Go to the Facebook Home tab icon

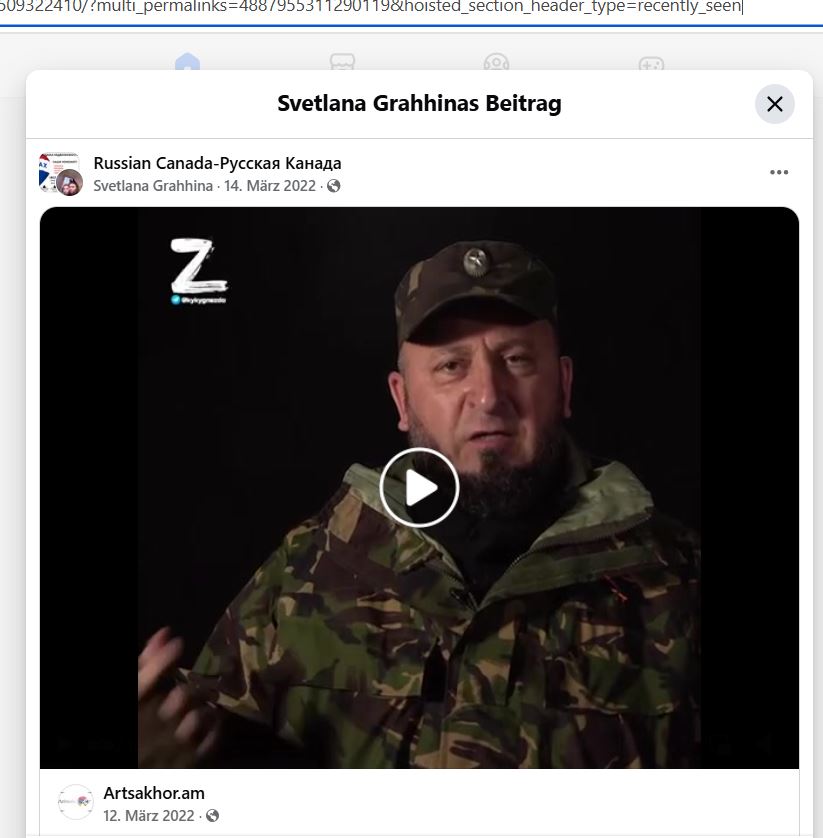[x=187, y=62]
